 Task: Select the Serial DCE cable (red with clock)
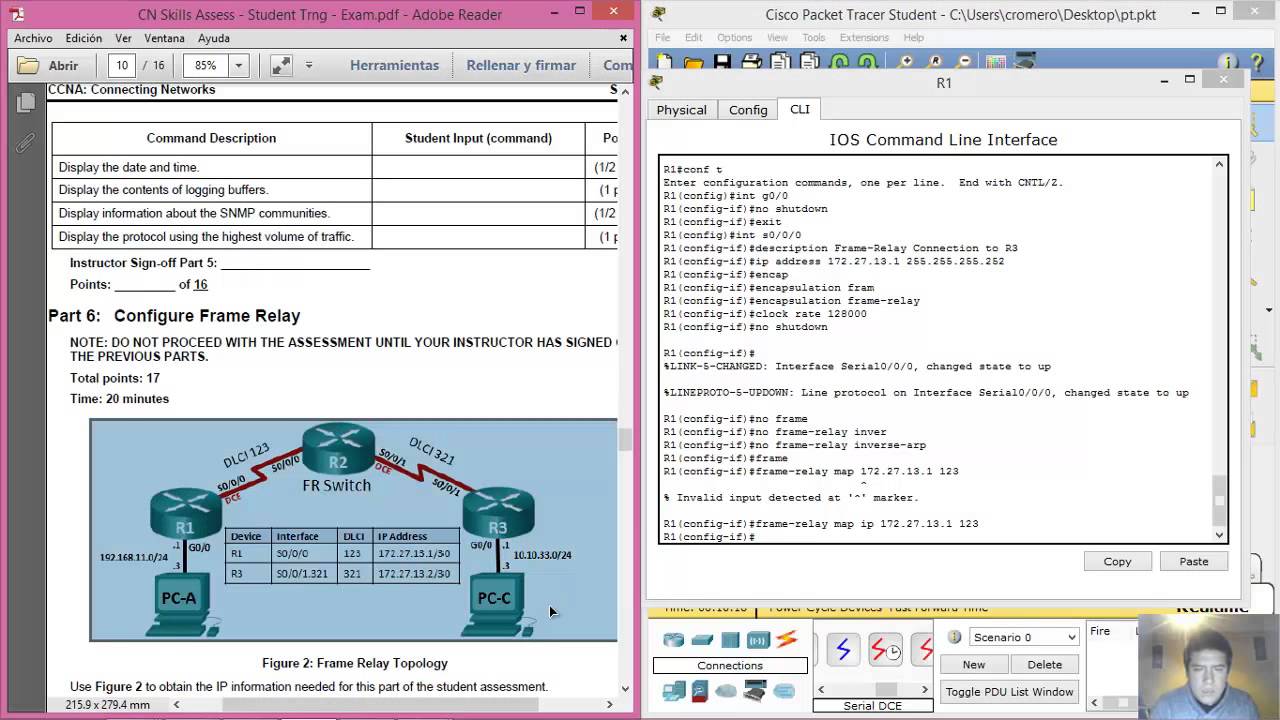tap(885, 650)
